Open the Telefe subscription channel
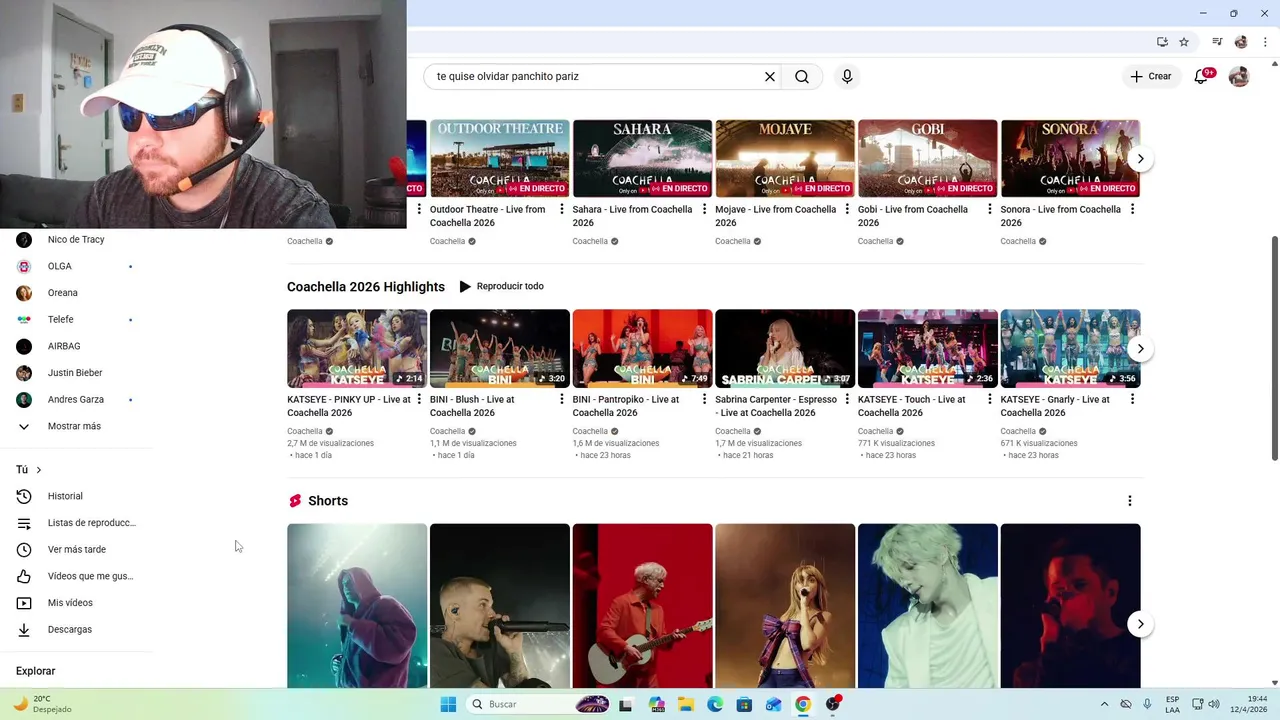The height and width of the screenshot is (720, 1280). pyautogui.click(x=76, y=319)
